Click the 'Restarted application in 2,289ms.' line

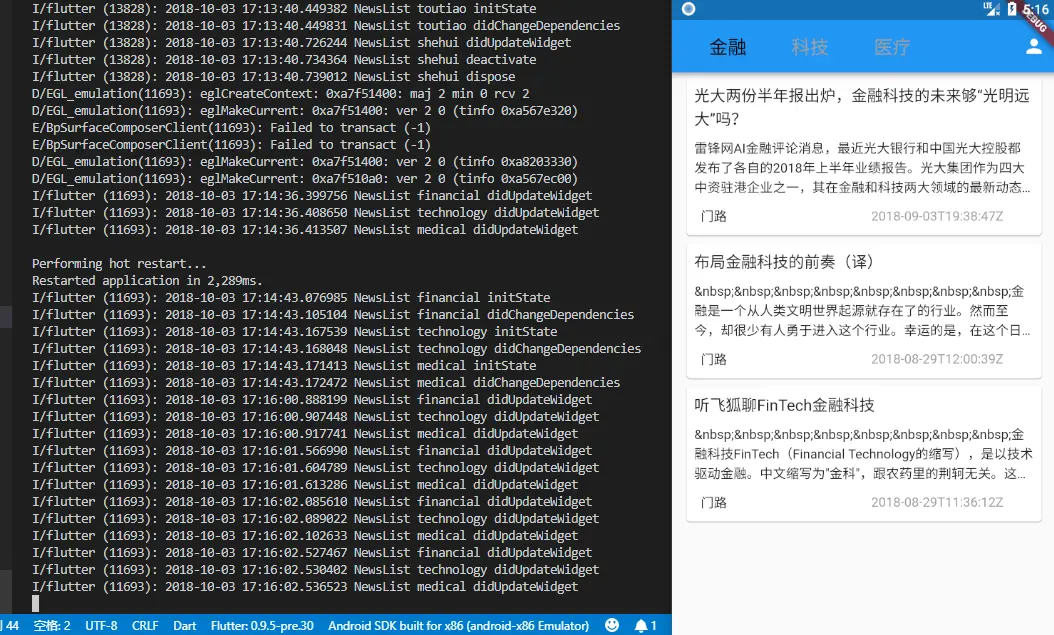click(147, 280)
